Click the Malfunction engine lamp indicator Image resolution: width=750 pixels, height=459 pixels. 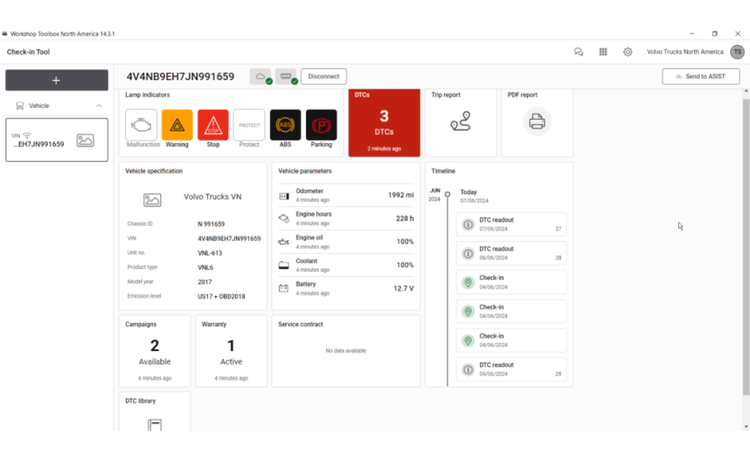coord(141,125)
